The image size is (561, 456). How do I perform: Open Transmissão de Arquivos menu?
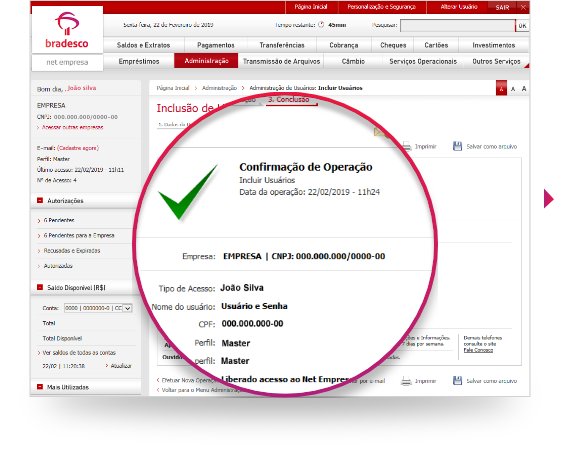click(x=282, y=61)
